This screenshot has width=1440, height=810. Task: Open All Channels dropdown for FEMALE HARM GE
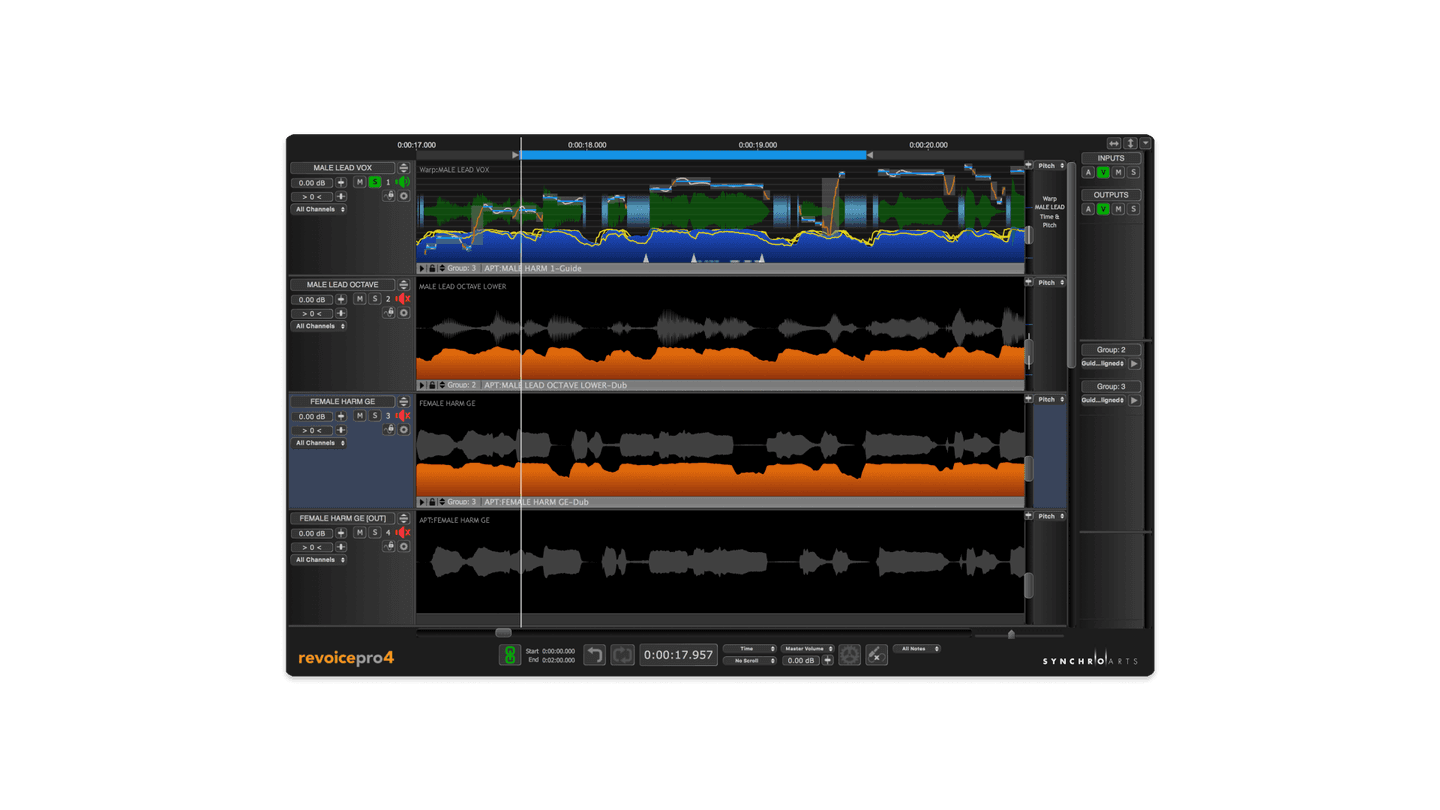319,443
